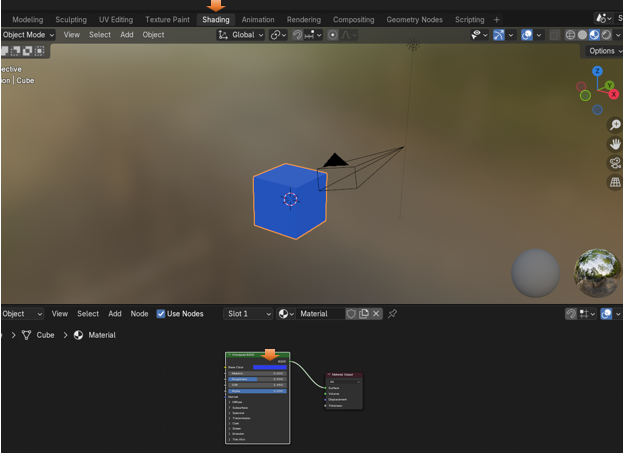This screenshot has height=454, width=623.
Task: Click the blue Z axis gizmo
Action: pos(597,72)
